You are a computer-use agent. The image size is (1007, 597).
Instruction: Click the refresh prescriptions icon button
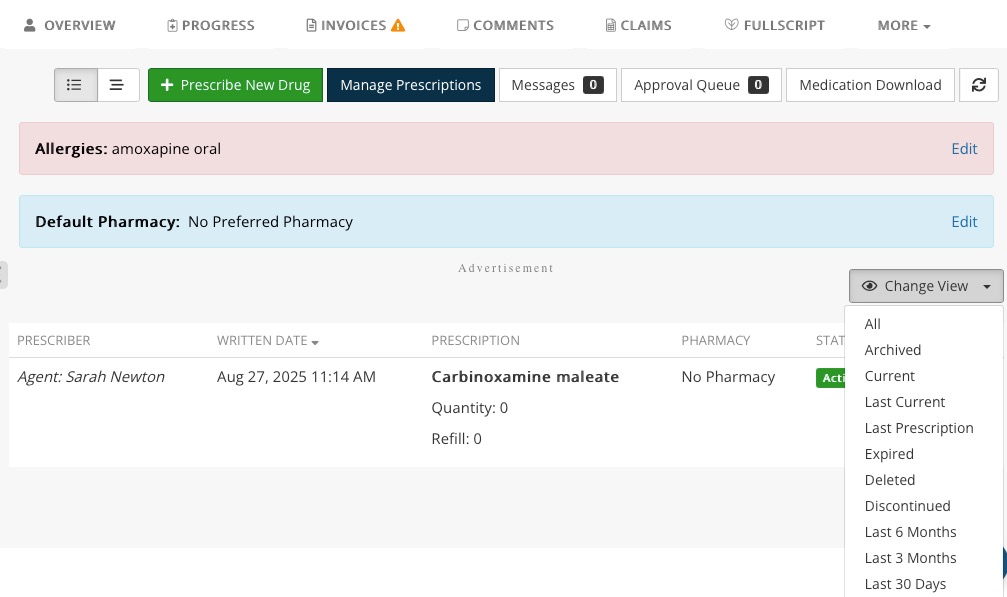978,85
